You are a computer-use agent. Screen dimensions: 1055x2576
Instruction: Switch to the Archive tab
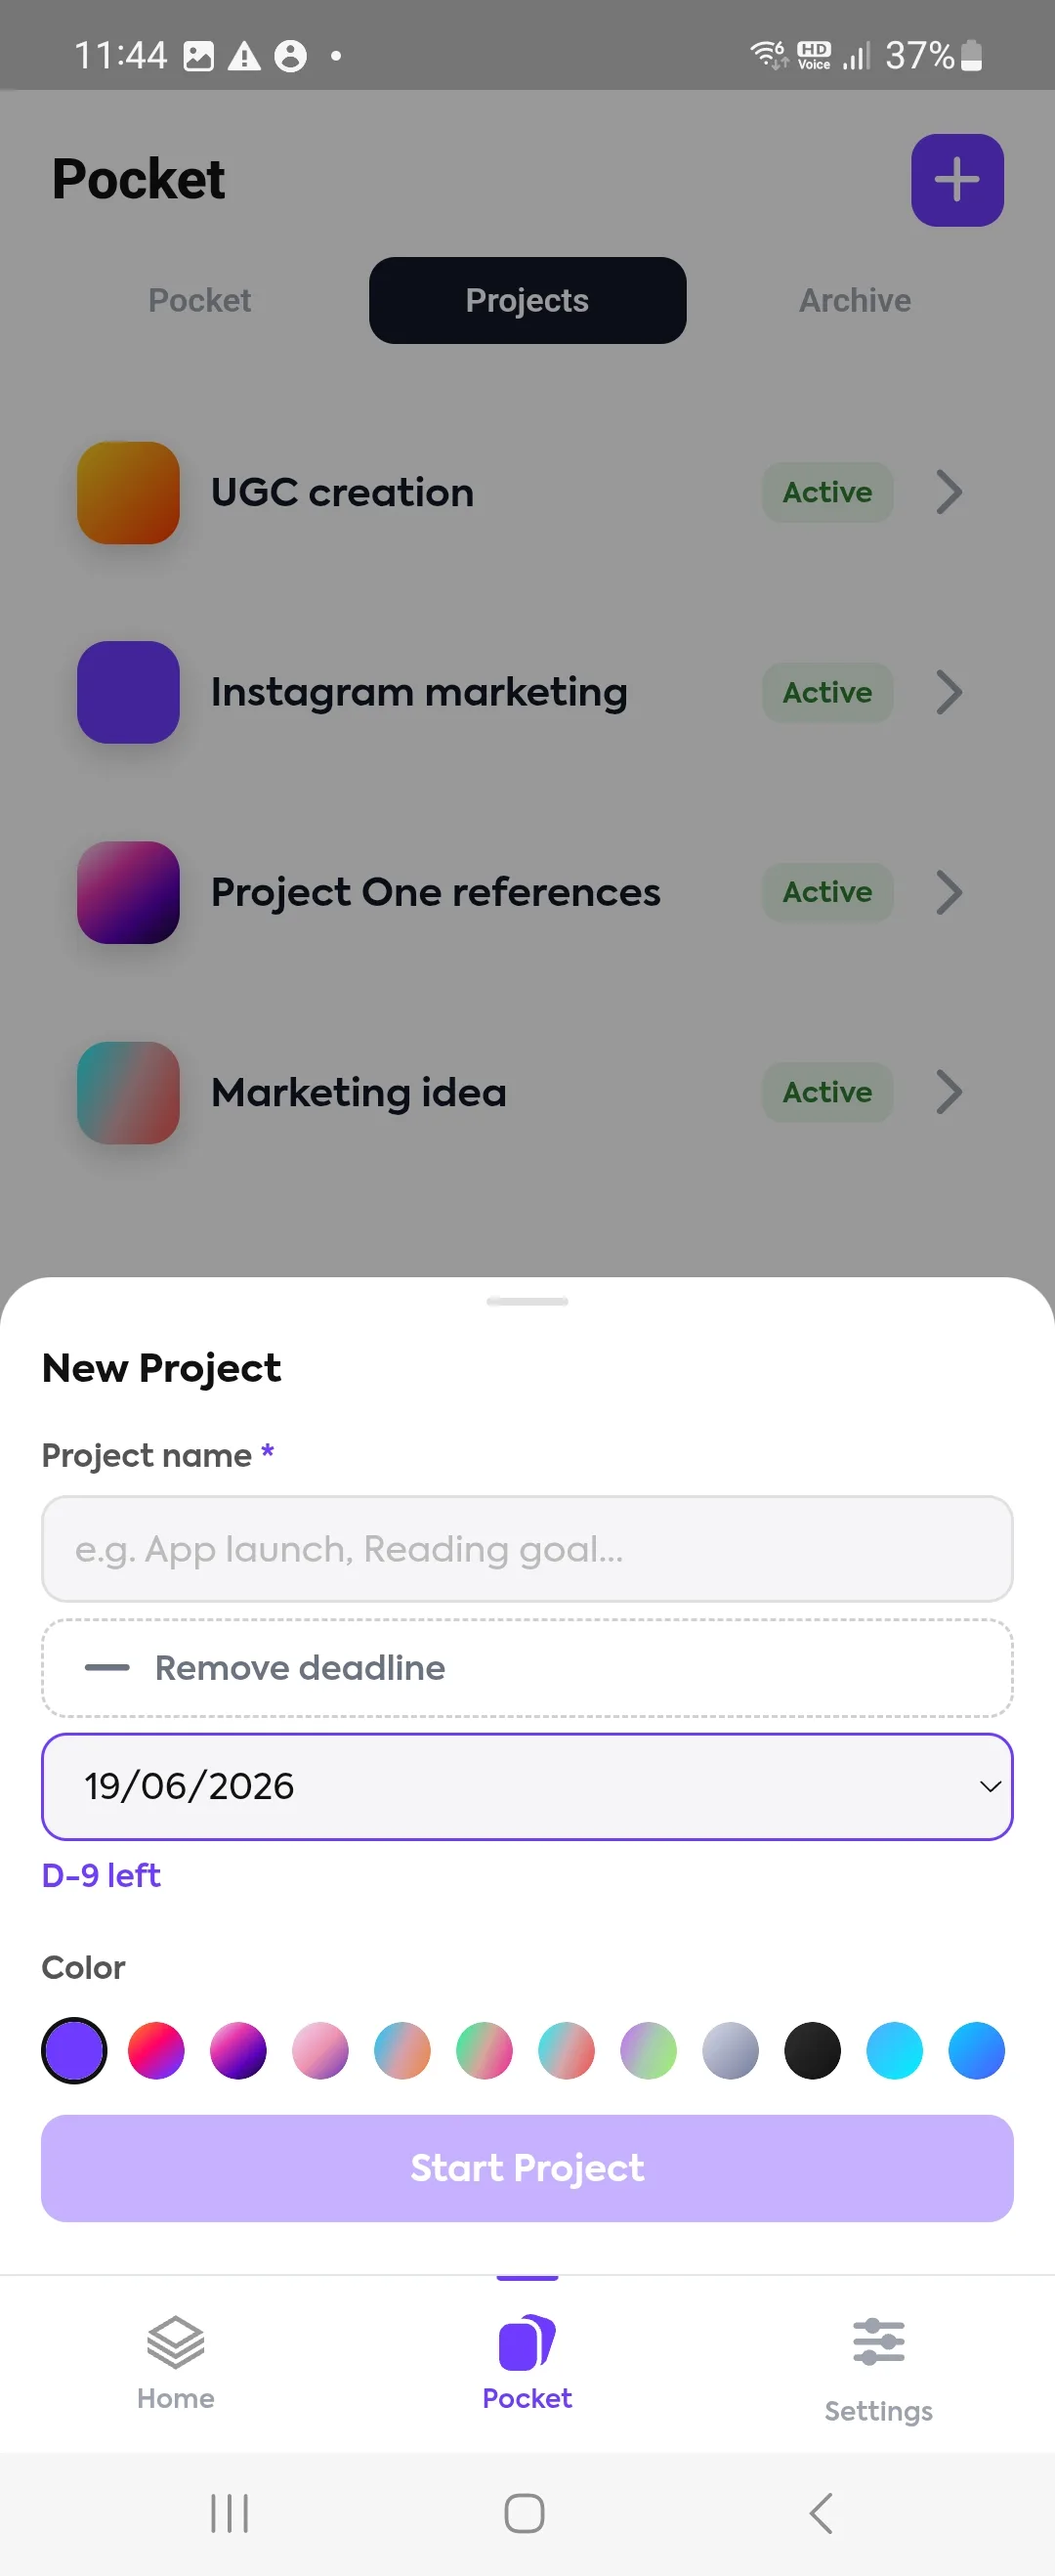[x=855, y=300]
